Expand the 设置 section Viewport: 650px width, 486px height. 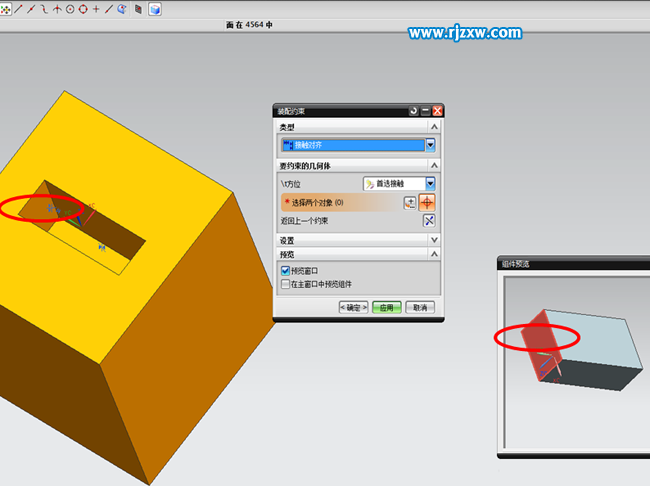[x=434, y=240]
